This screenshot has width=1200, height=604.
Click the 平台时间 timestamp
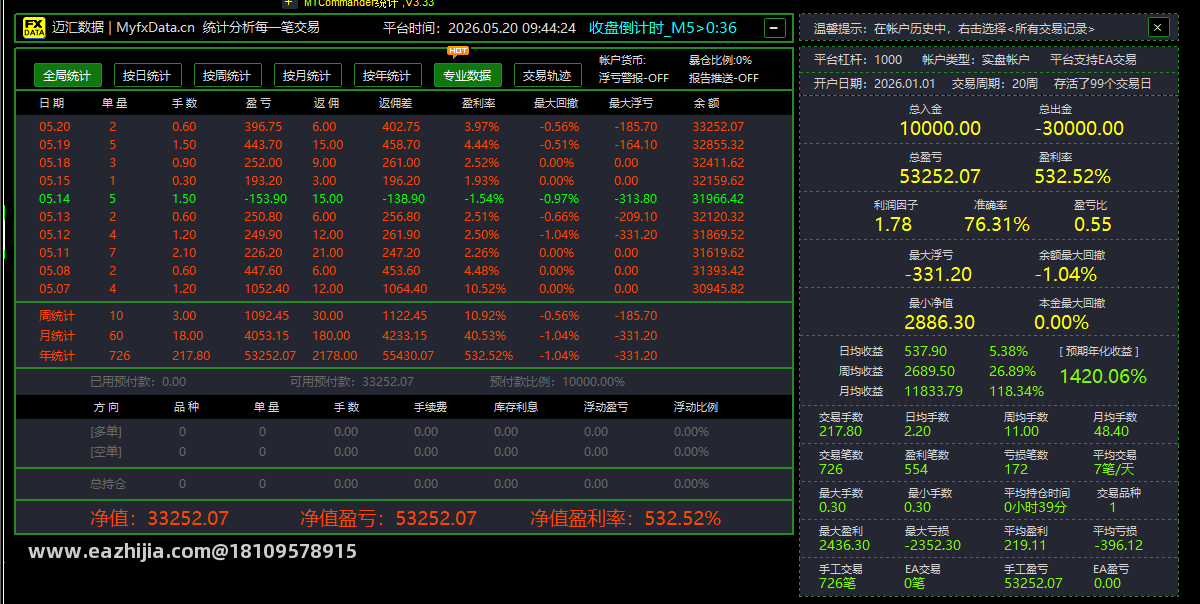pos(479,28)
